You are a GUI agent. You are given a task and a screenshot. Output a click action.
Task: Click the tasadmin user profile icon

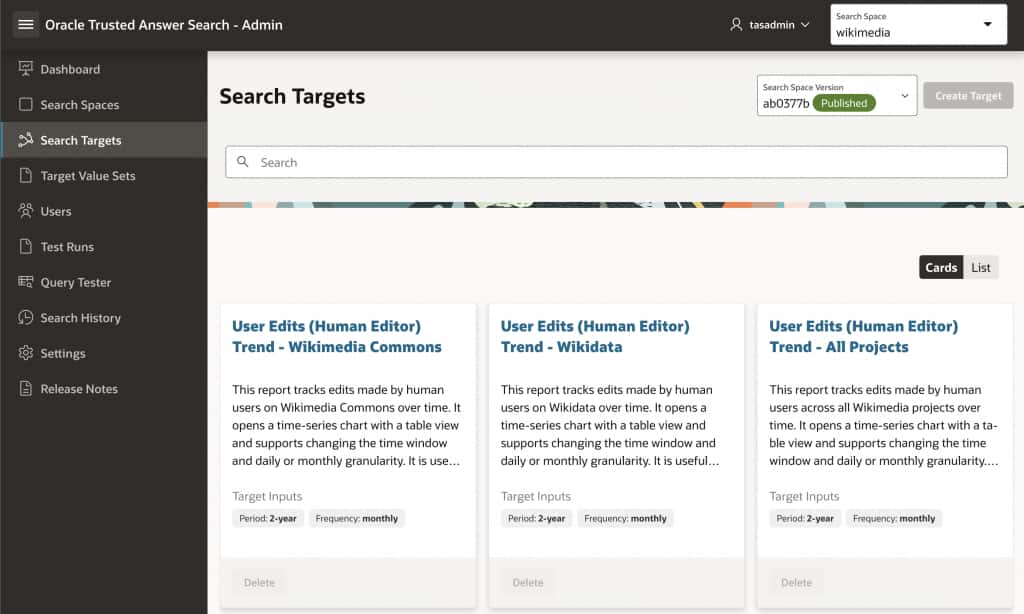(x=736, y=25)
